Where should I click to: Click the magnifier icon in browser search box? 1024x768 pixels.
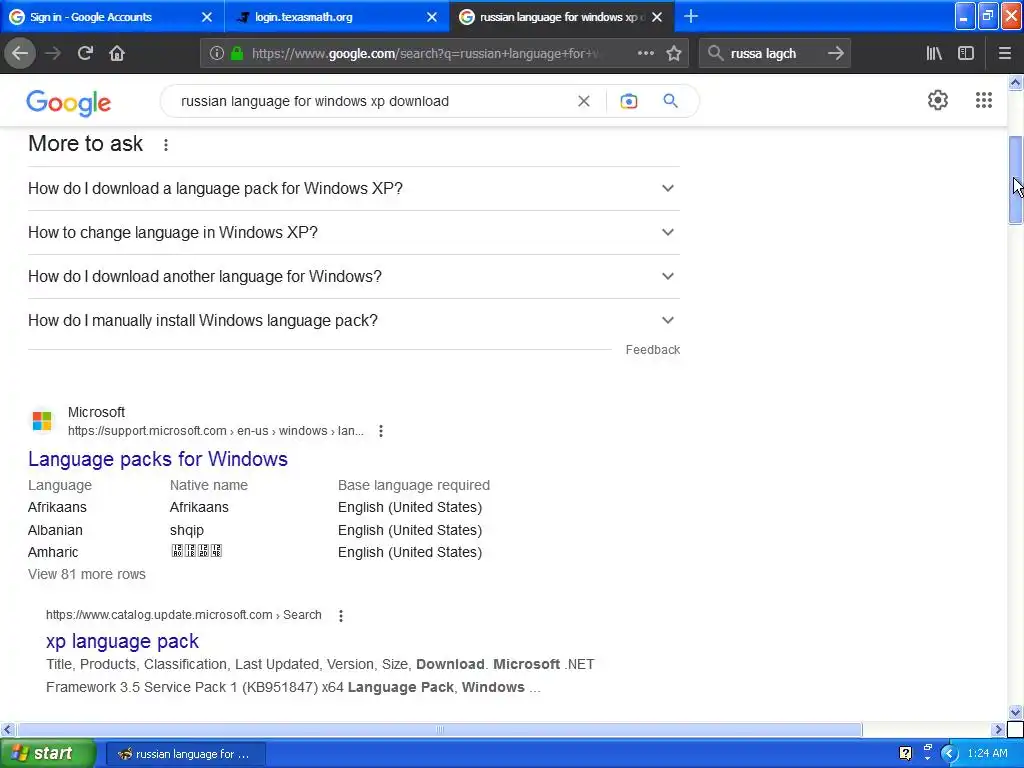tap(715, 53)
